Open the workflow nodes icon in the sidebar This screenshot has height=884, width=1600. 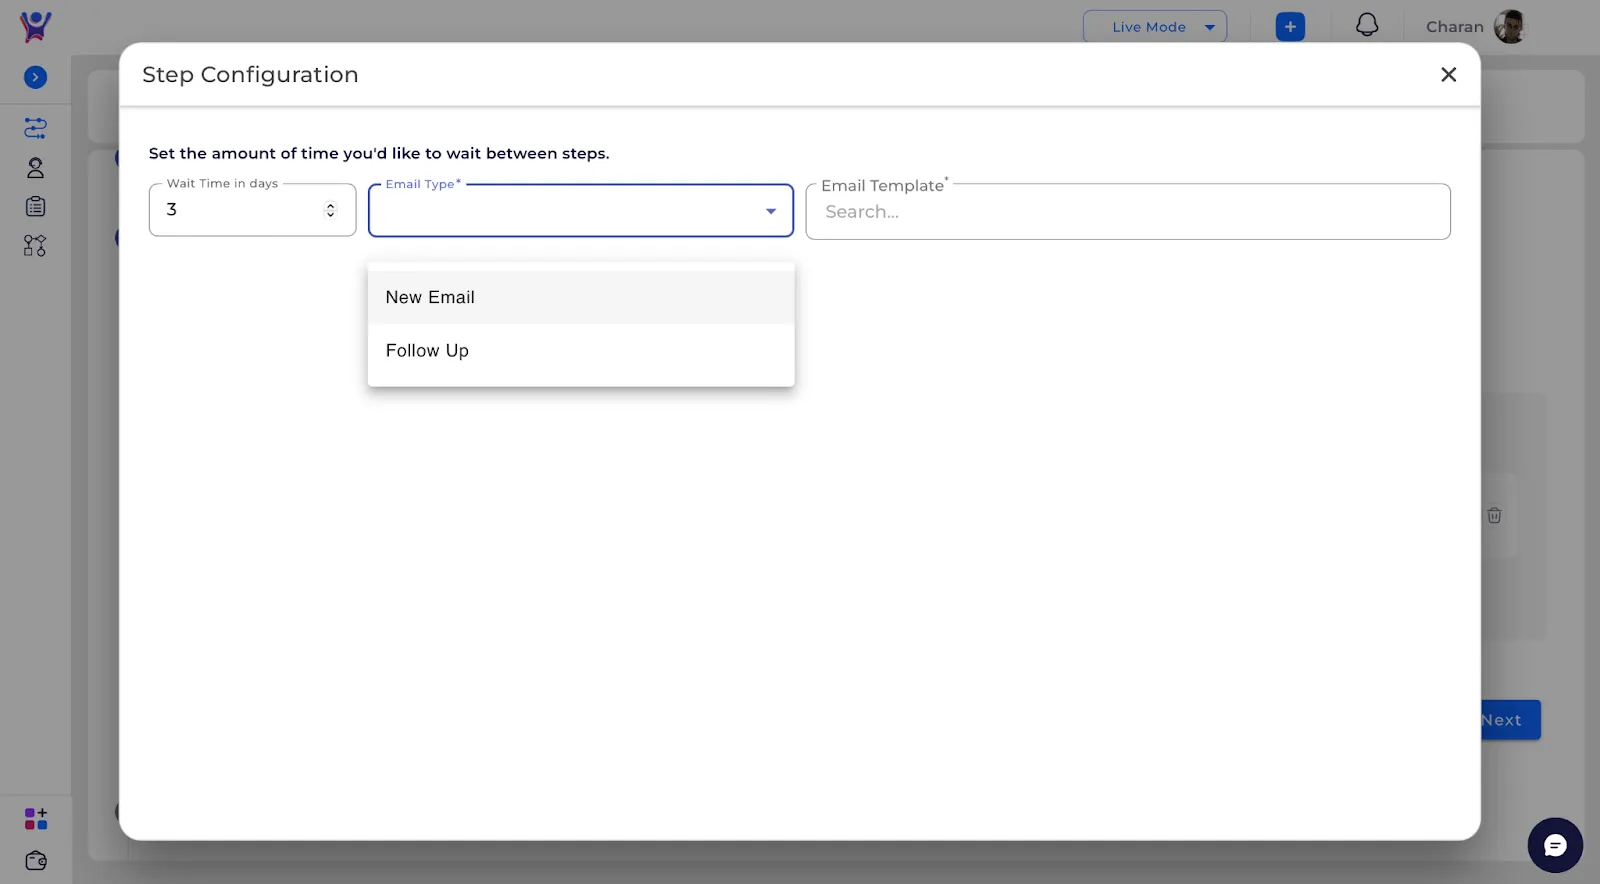(35, 246)
